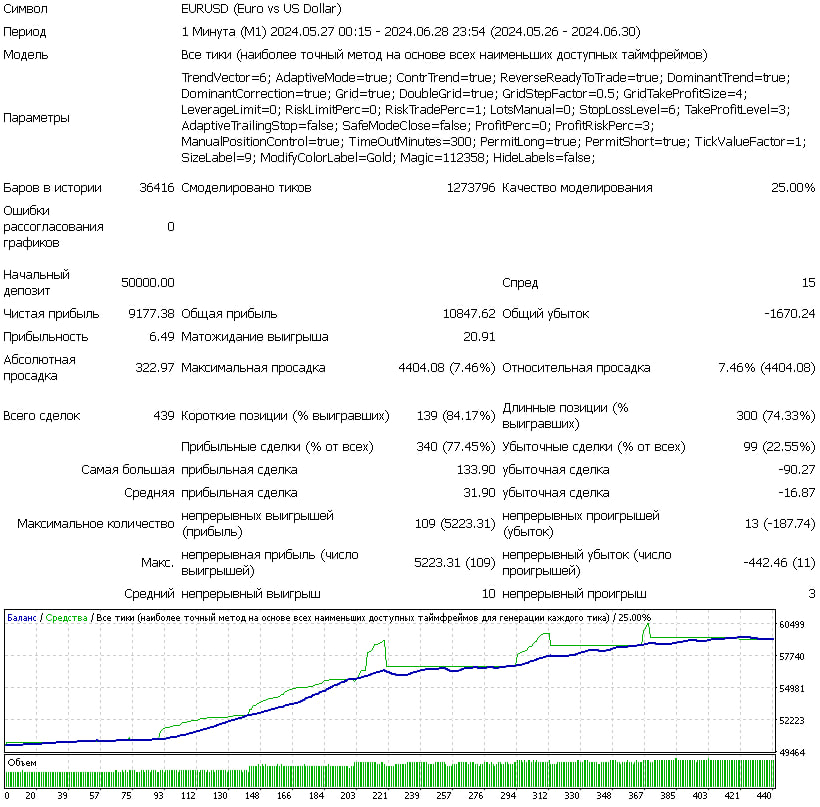The image size is (820, 807).
Task: Click the green Средства legend label
Action: pyautogui.click(x=66, y=617)
